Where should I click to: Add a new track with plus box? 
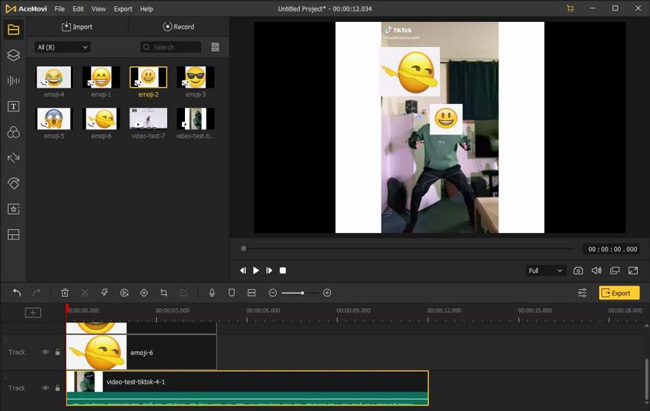click(33, 313)
